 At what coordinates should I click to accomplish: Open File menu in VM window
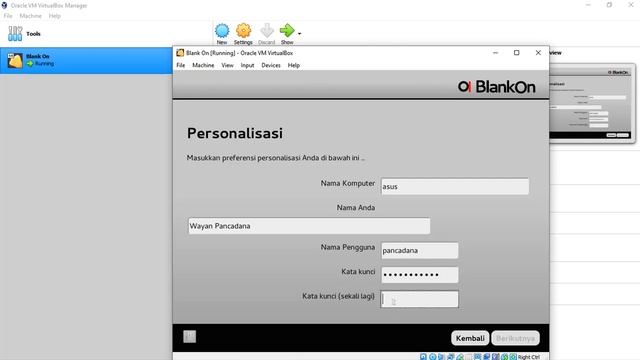(180, 65)
